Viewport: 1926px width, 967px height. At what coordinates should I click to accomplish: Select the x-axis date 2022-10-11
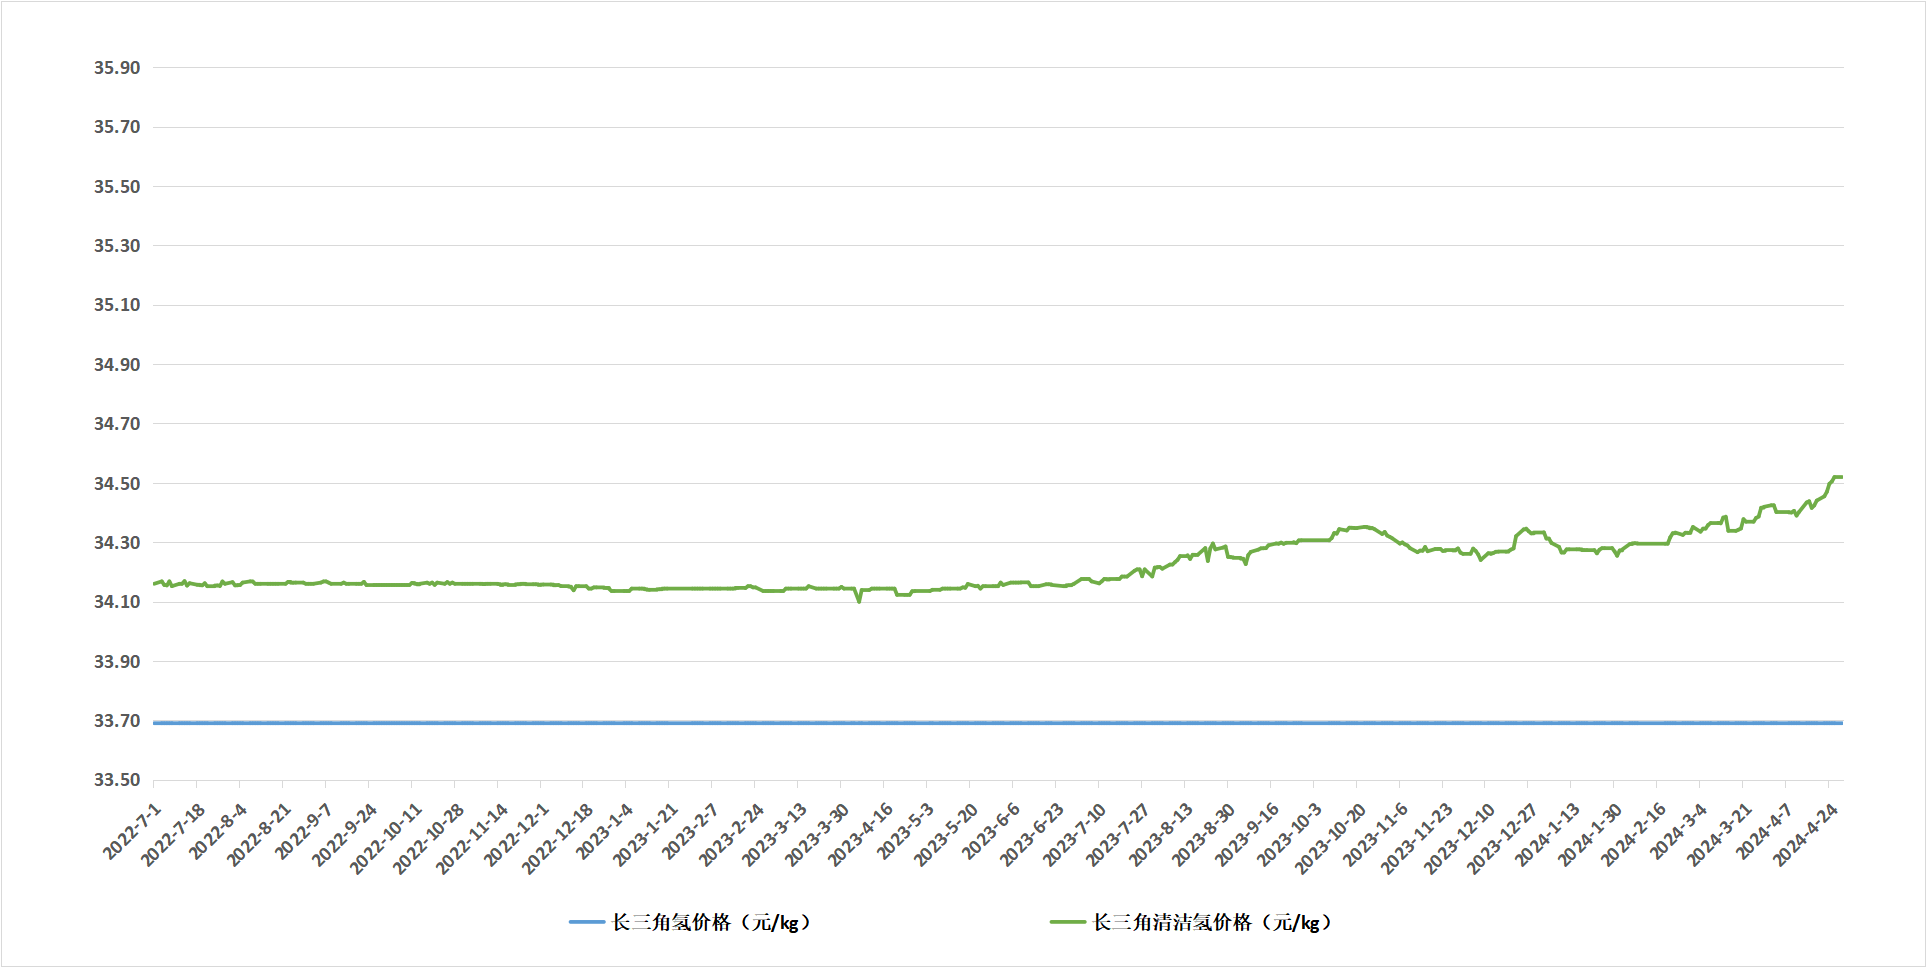click(384, 838)
